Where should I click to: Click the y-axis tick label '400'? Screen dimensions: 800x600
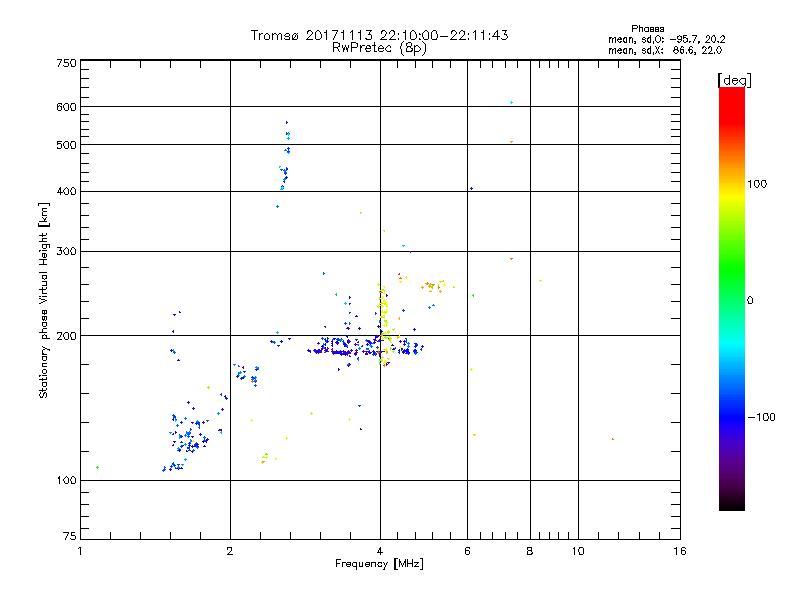(66, 192)
